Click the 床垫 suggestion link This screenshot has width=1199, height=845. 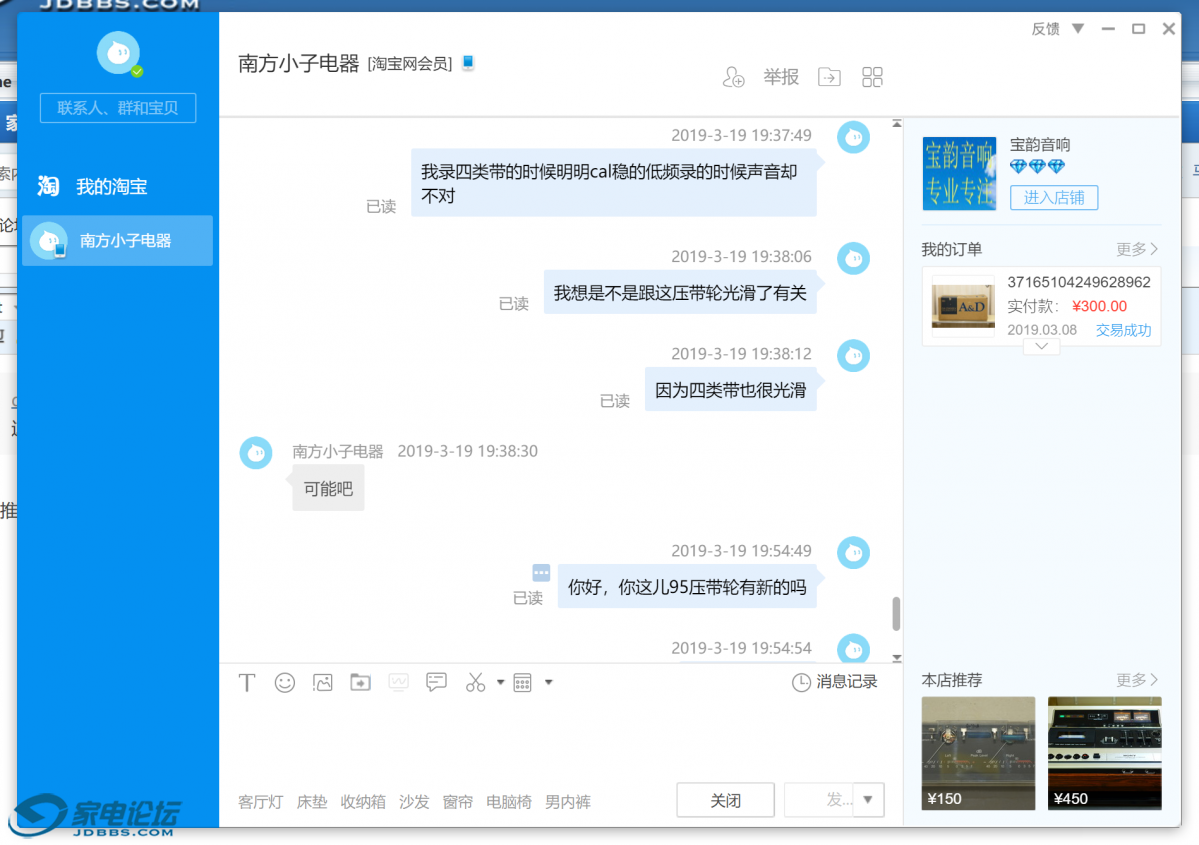click(x=311, y=801)
